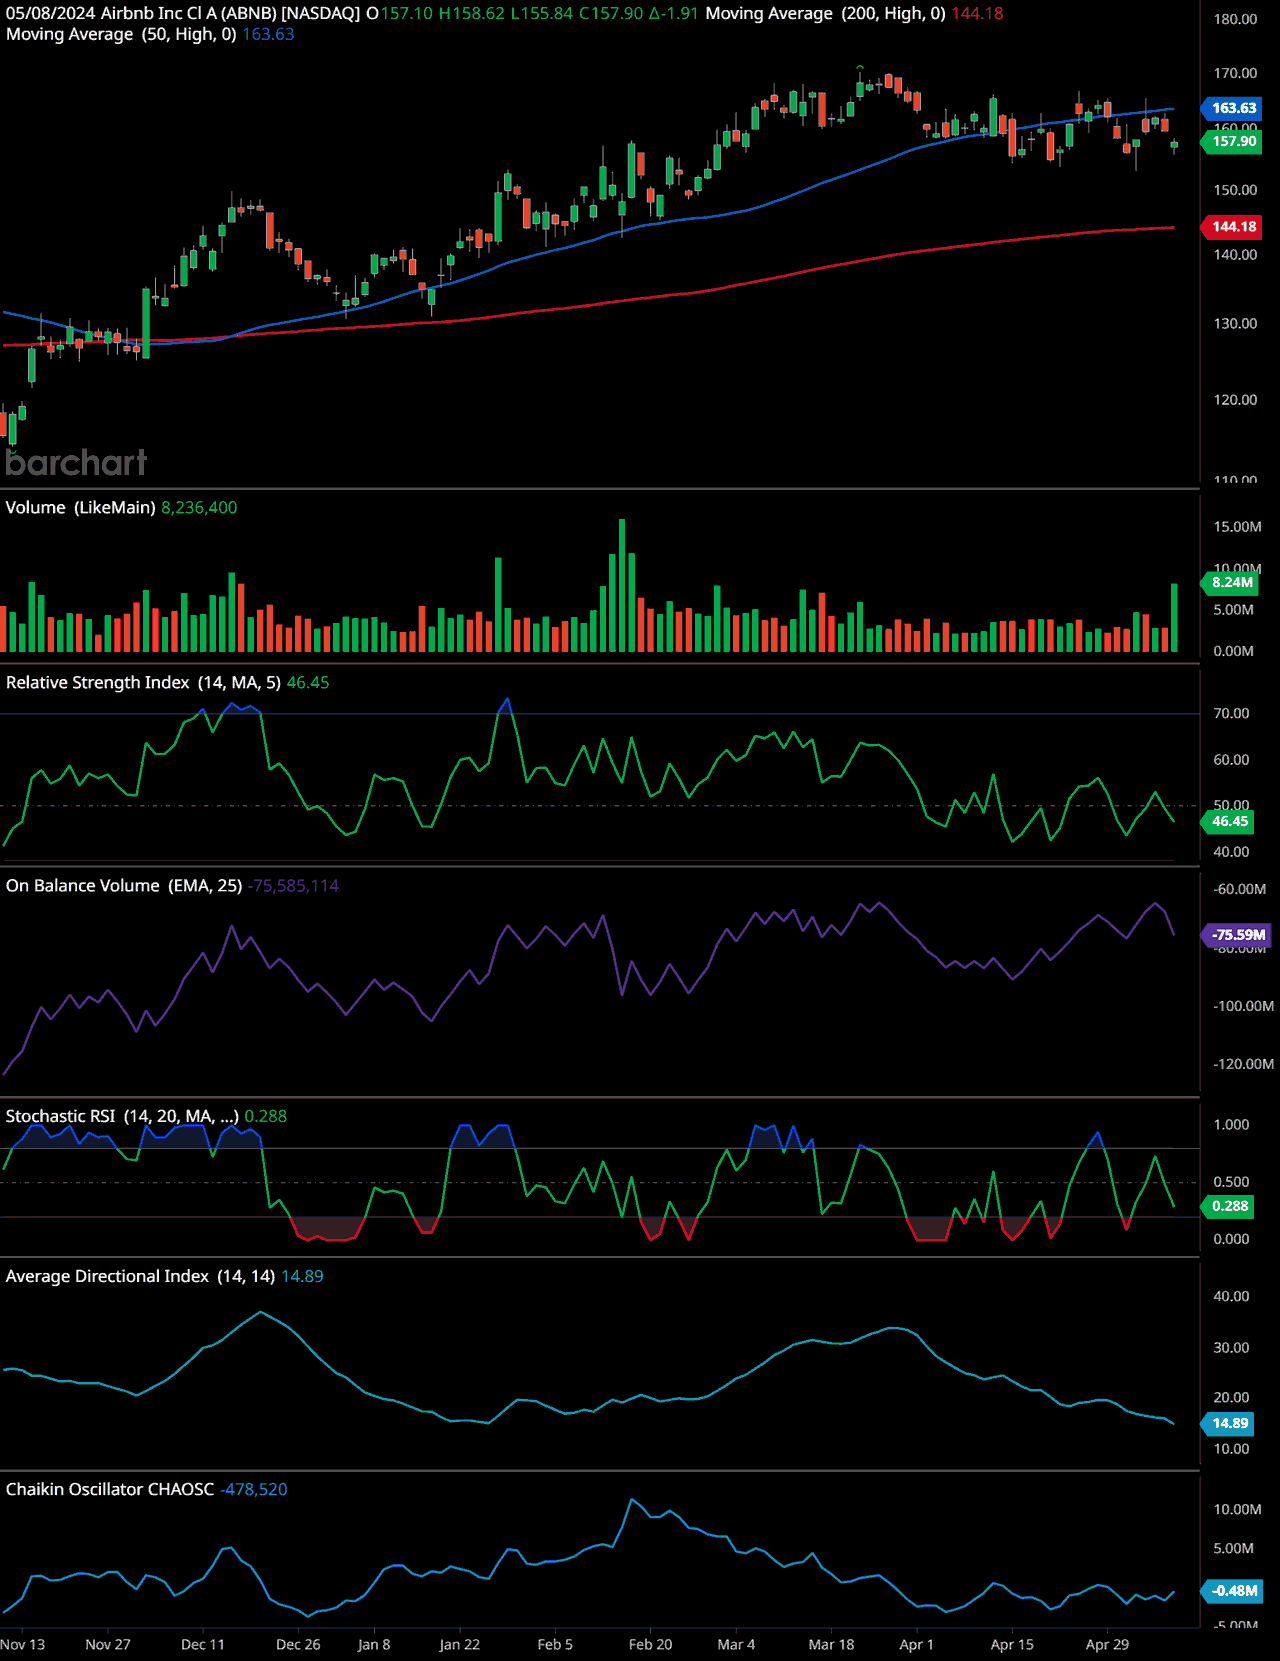Click the Moving Average (50, High, 0) label

pyautogui.click(x=121, y=34)
